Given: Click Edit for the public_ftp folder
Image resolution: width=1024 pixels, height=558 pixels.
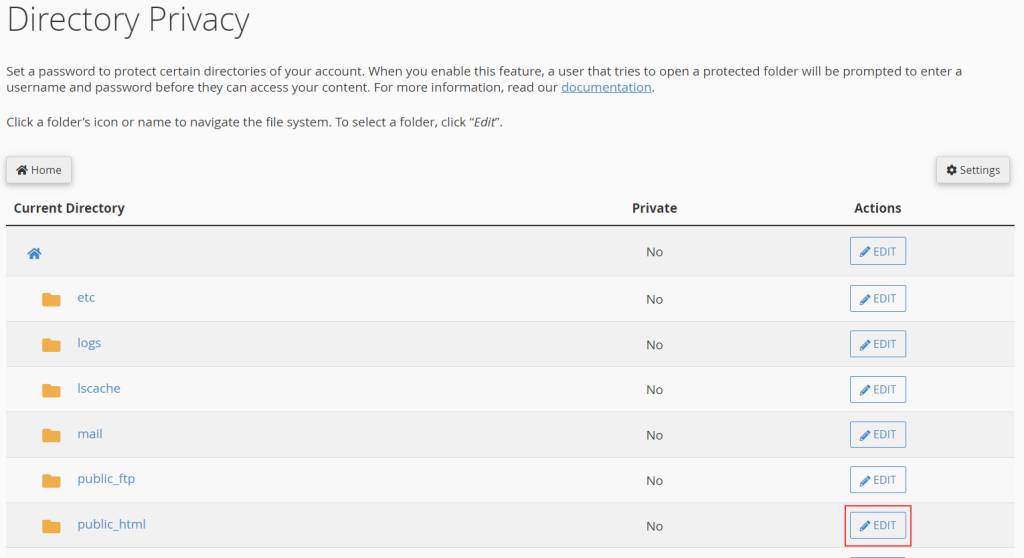Looking at the screenshot, I should (x=877, y=480).
